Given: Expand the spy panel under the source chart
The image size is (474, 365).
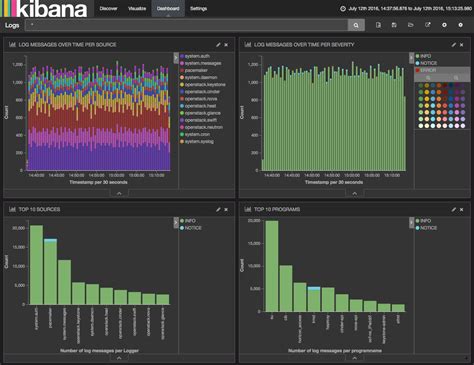Looking at the screenshot, I should (119, 193).
